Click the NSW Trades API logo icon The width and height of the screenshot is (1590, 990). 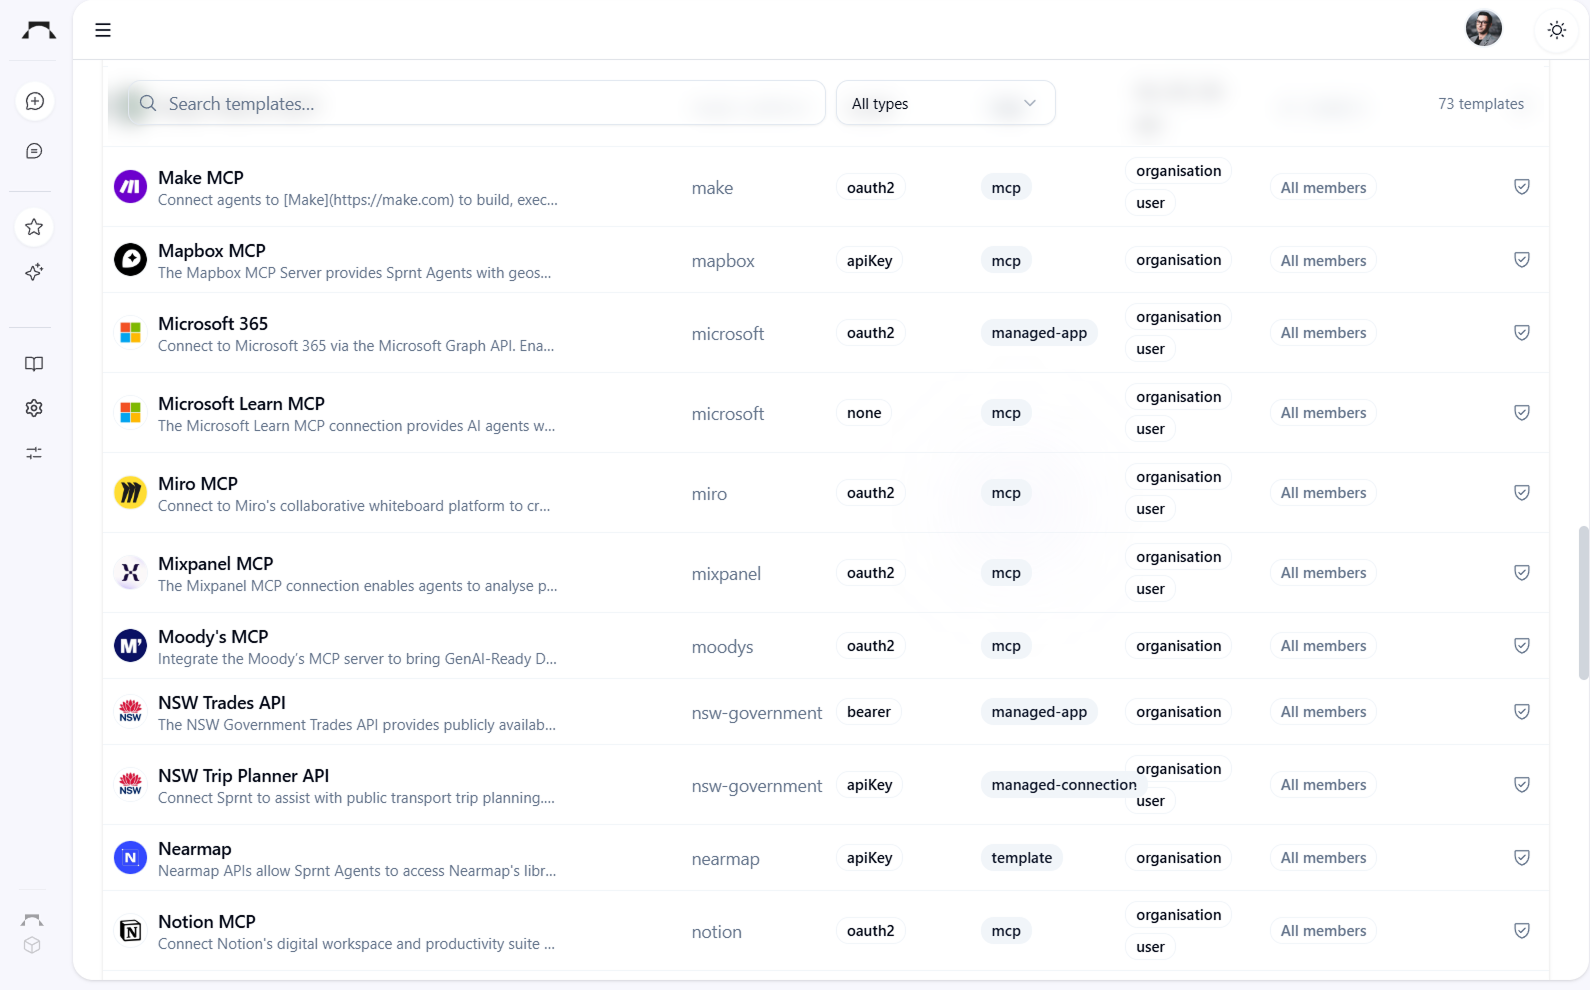click(130, 712)
